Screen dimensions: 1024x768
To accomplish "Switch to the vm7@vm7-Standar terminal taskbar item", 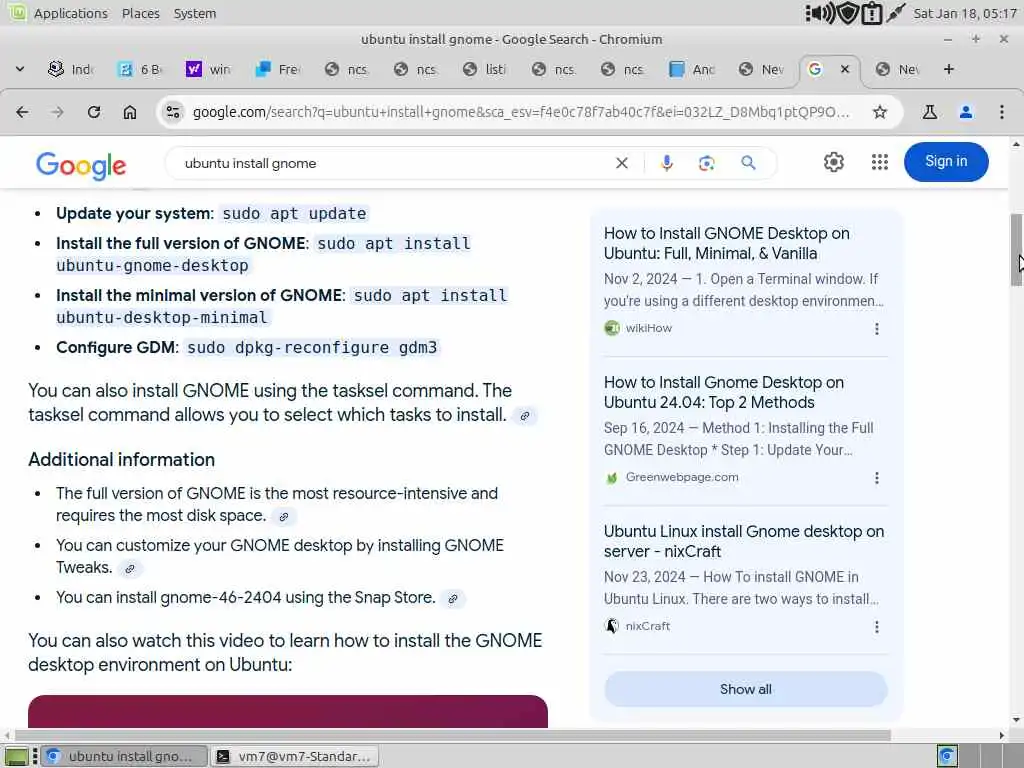I will point(296,756).
